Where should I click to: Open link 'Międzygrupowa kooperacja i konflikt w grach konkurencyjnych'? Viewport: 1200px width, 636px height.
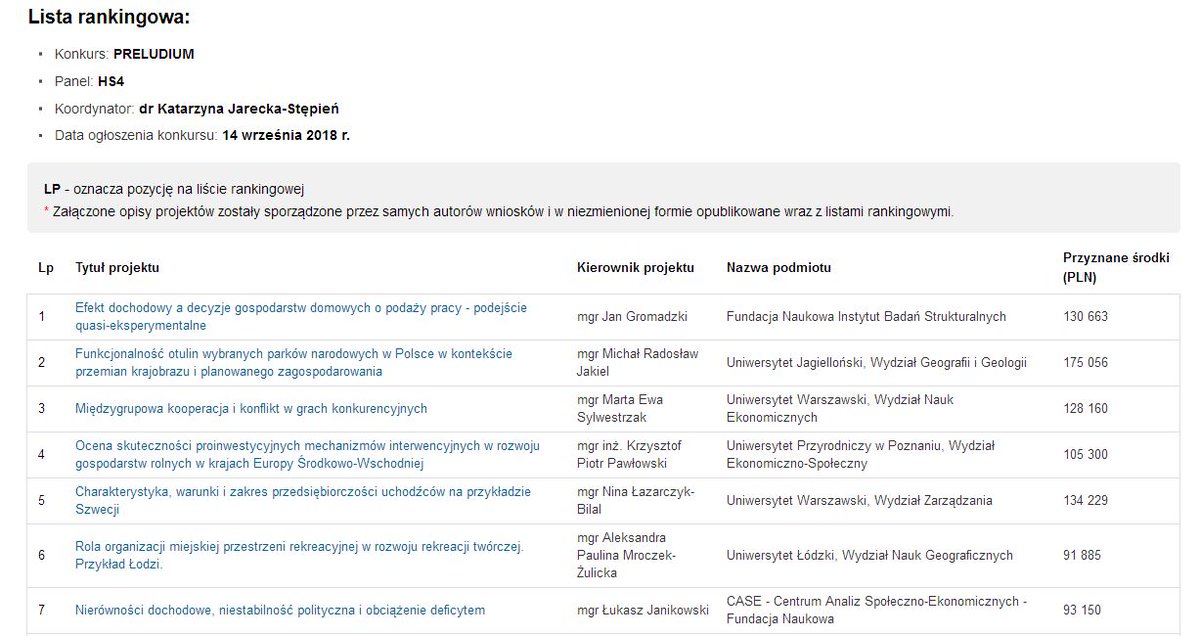tap(251, 408)
